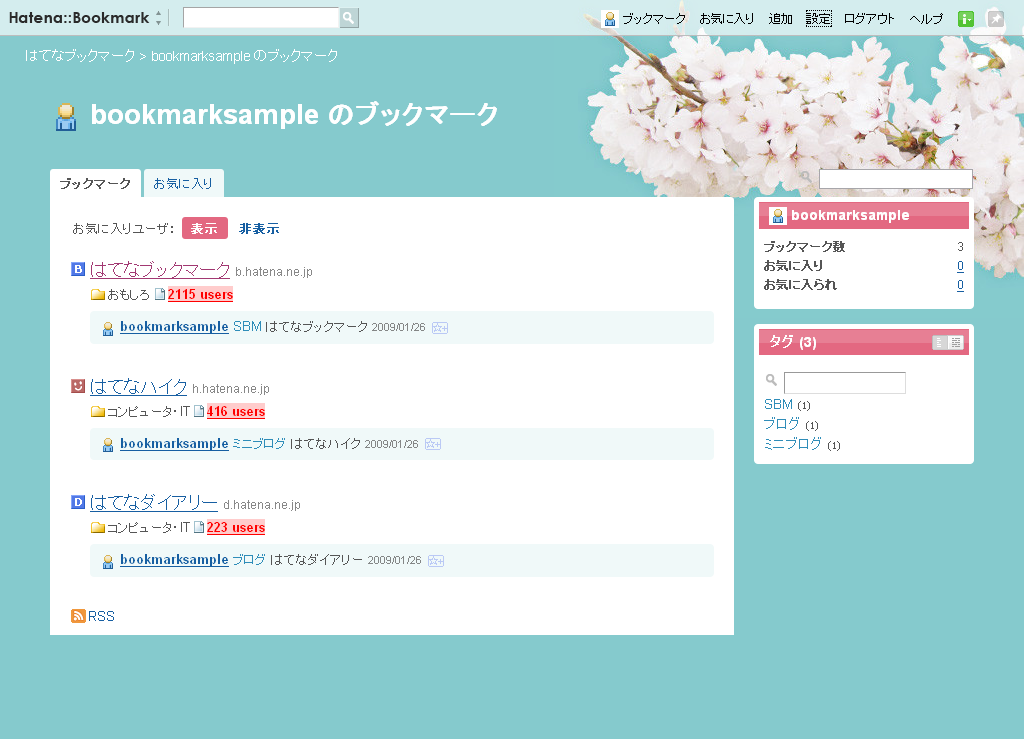Image resolution: width=1024 pixels, height=739 pixels.
Task: Open the Hatena::Bookmark service switcher arrows
Action: pos(159,18)
